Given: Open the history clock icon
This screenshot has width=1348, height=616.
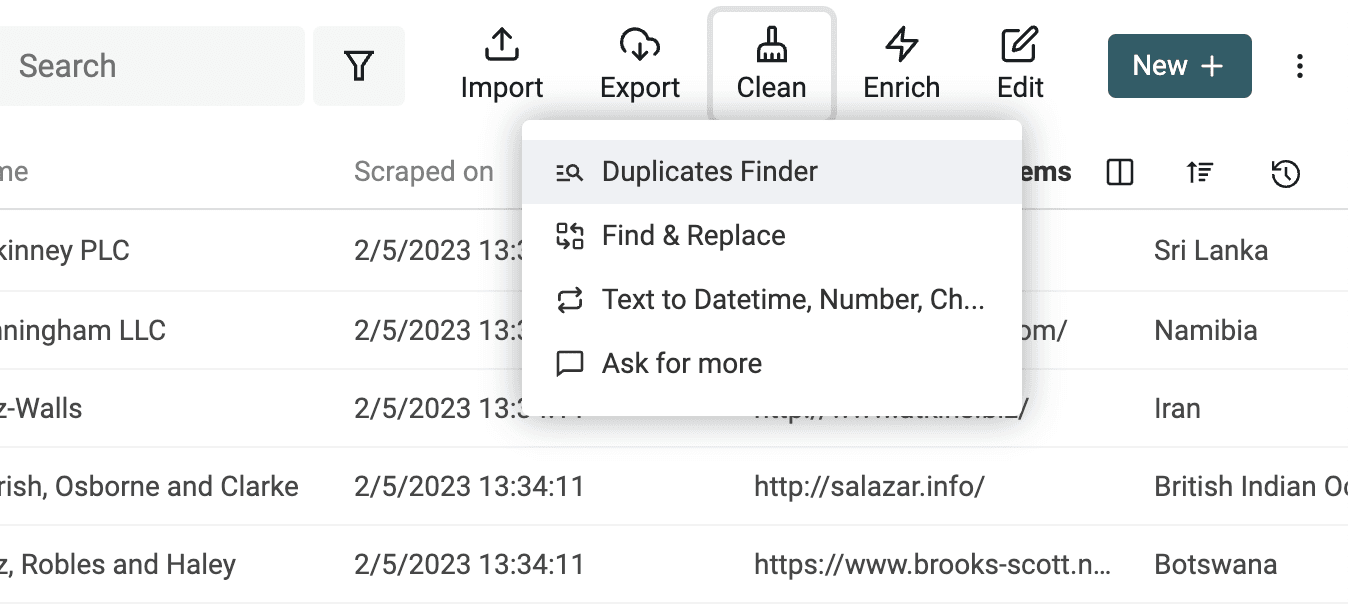Looking at the screenshot, I should (1285, 173).
